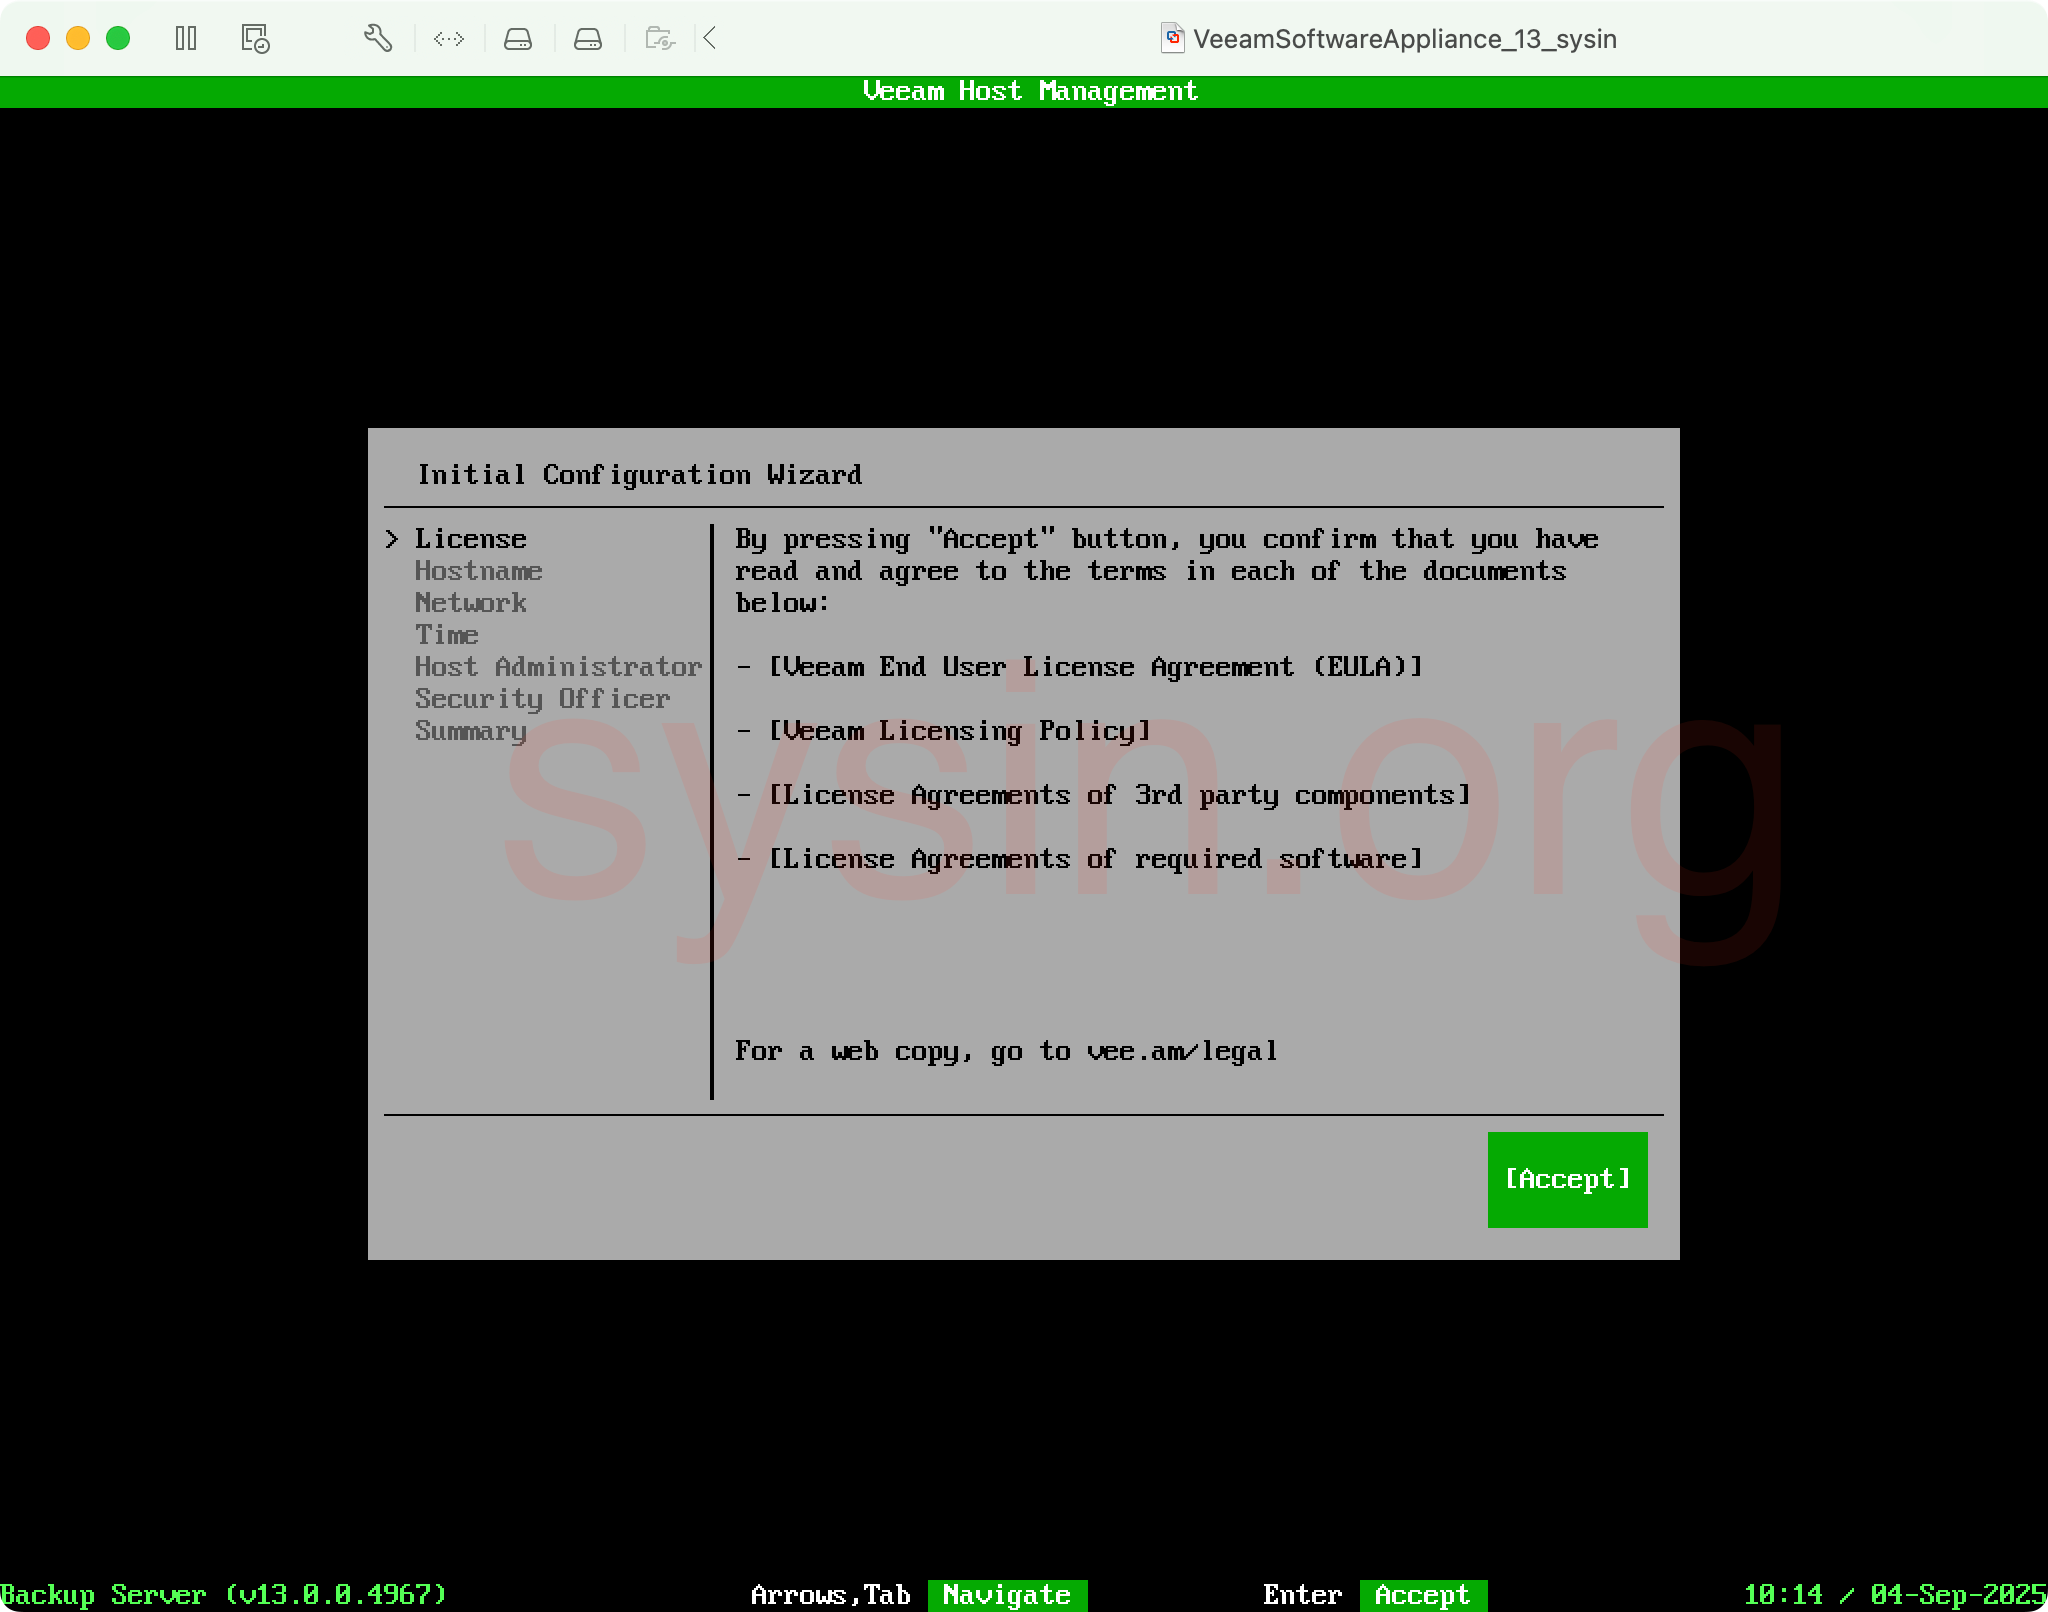Screen dimensions: 2048x1612
Task: Open Veeam End User License Agreement link
Action: pyautogui.click(x=1095, y=667)
